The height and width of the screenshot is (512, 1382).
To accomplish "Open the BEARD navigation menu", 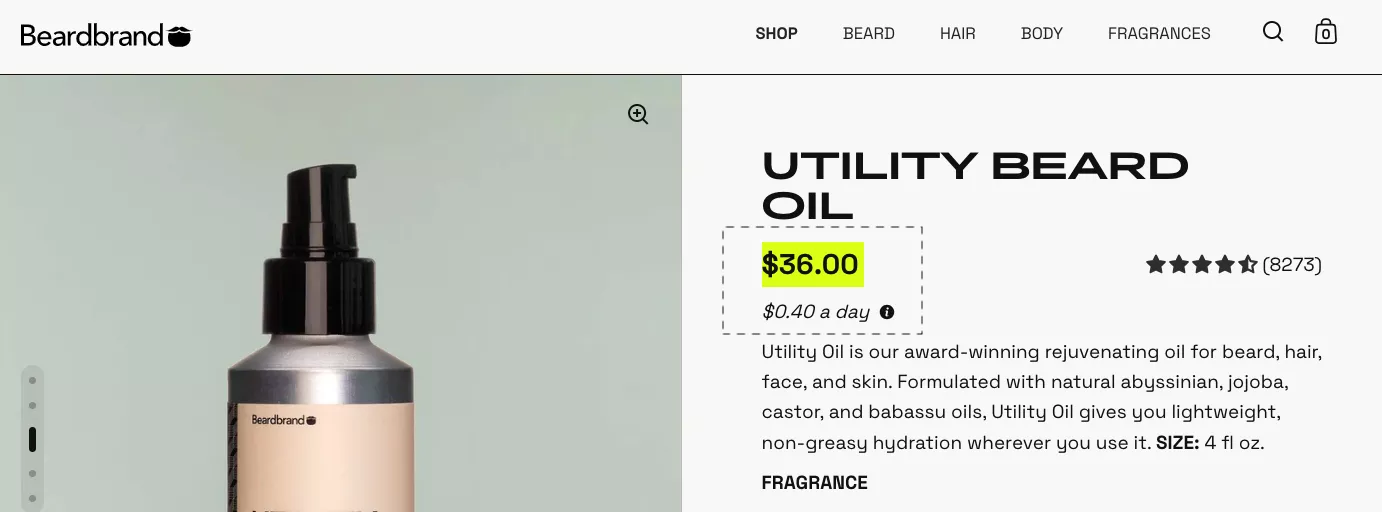I will (x=868, y=34).
